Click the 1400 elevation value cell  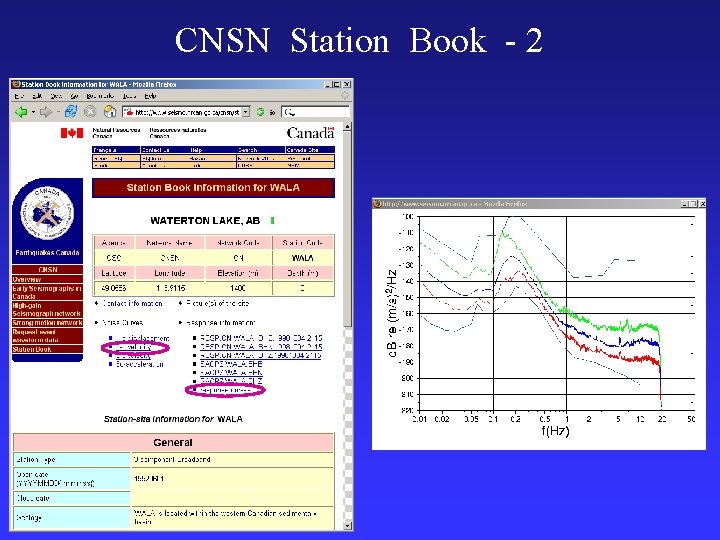pos(238,288)
